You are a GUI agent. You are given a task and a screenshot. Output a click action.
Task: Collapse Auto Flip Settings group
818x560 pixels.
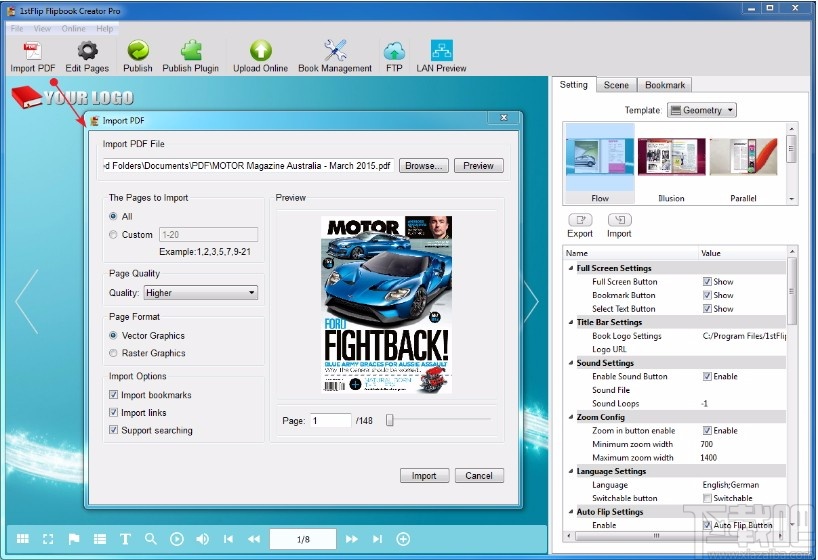point(571,511)
